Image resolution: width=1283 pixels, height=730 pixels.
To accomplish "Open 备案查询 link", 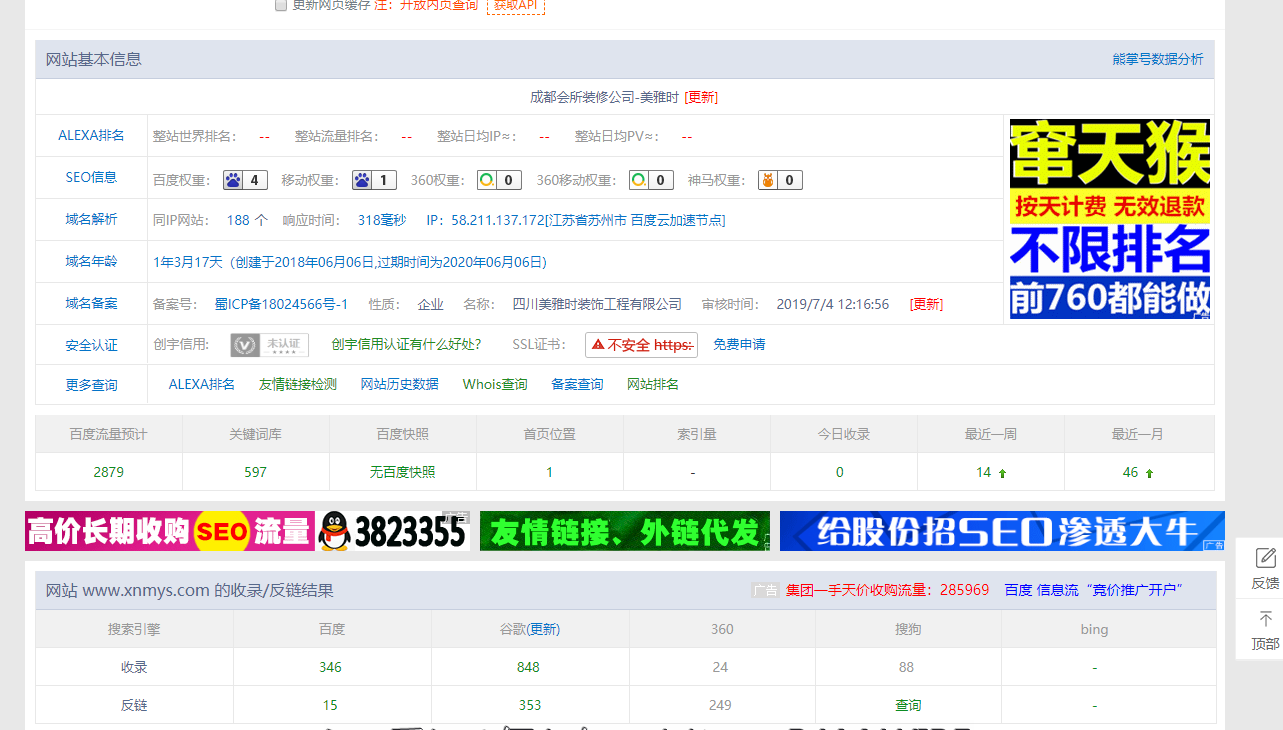I will [x=577, y=384].
